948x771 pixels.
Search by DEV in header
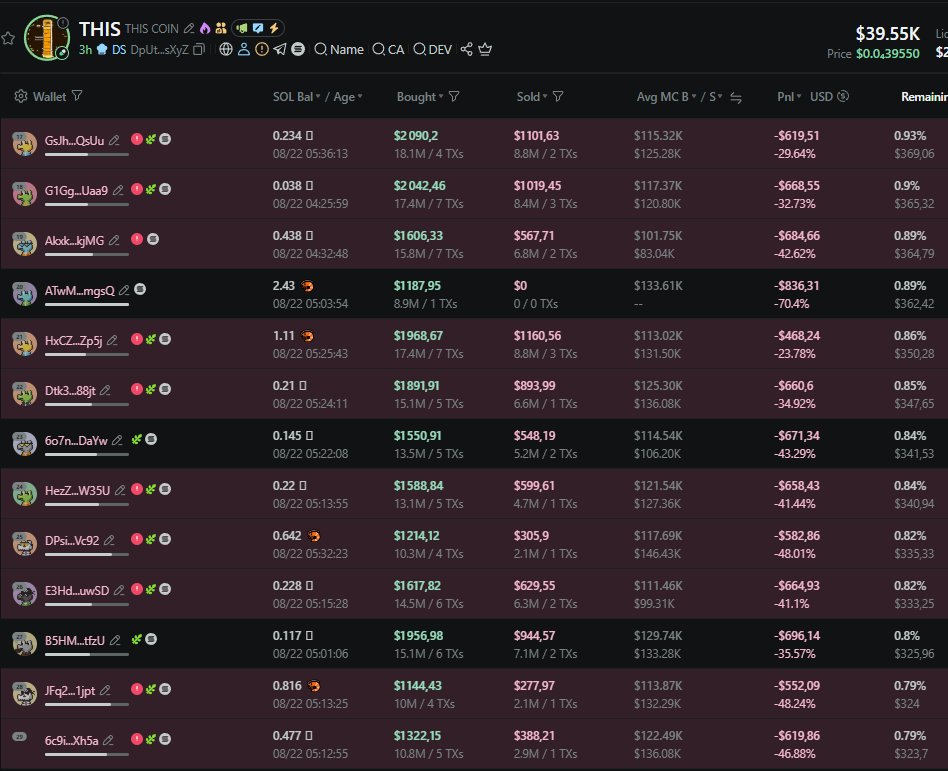click(x=432, y=49)
